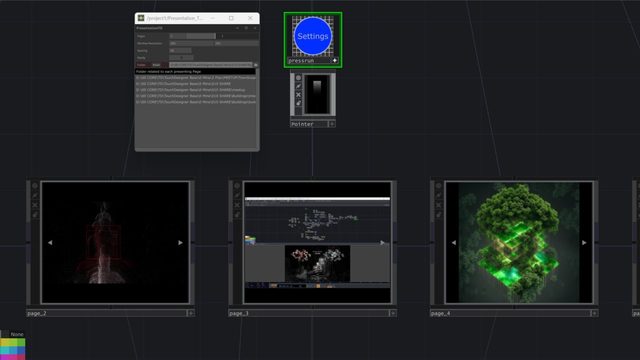Click the TouchDesigner icon in window title bar
640x360 pixels.
[x=141, y=18]
